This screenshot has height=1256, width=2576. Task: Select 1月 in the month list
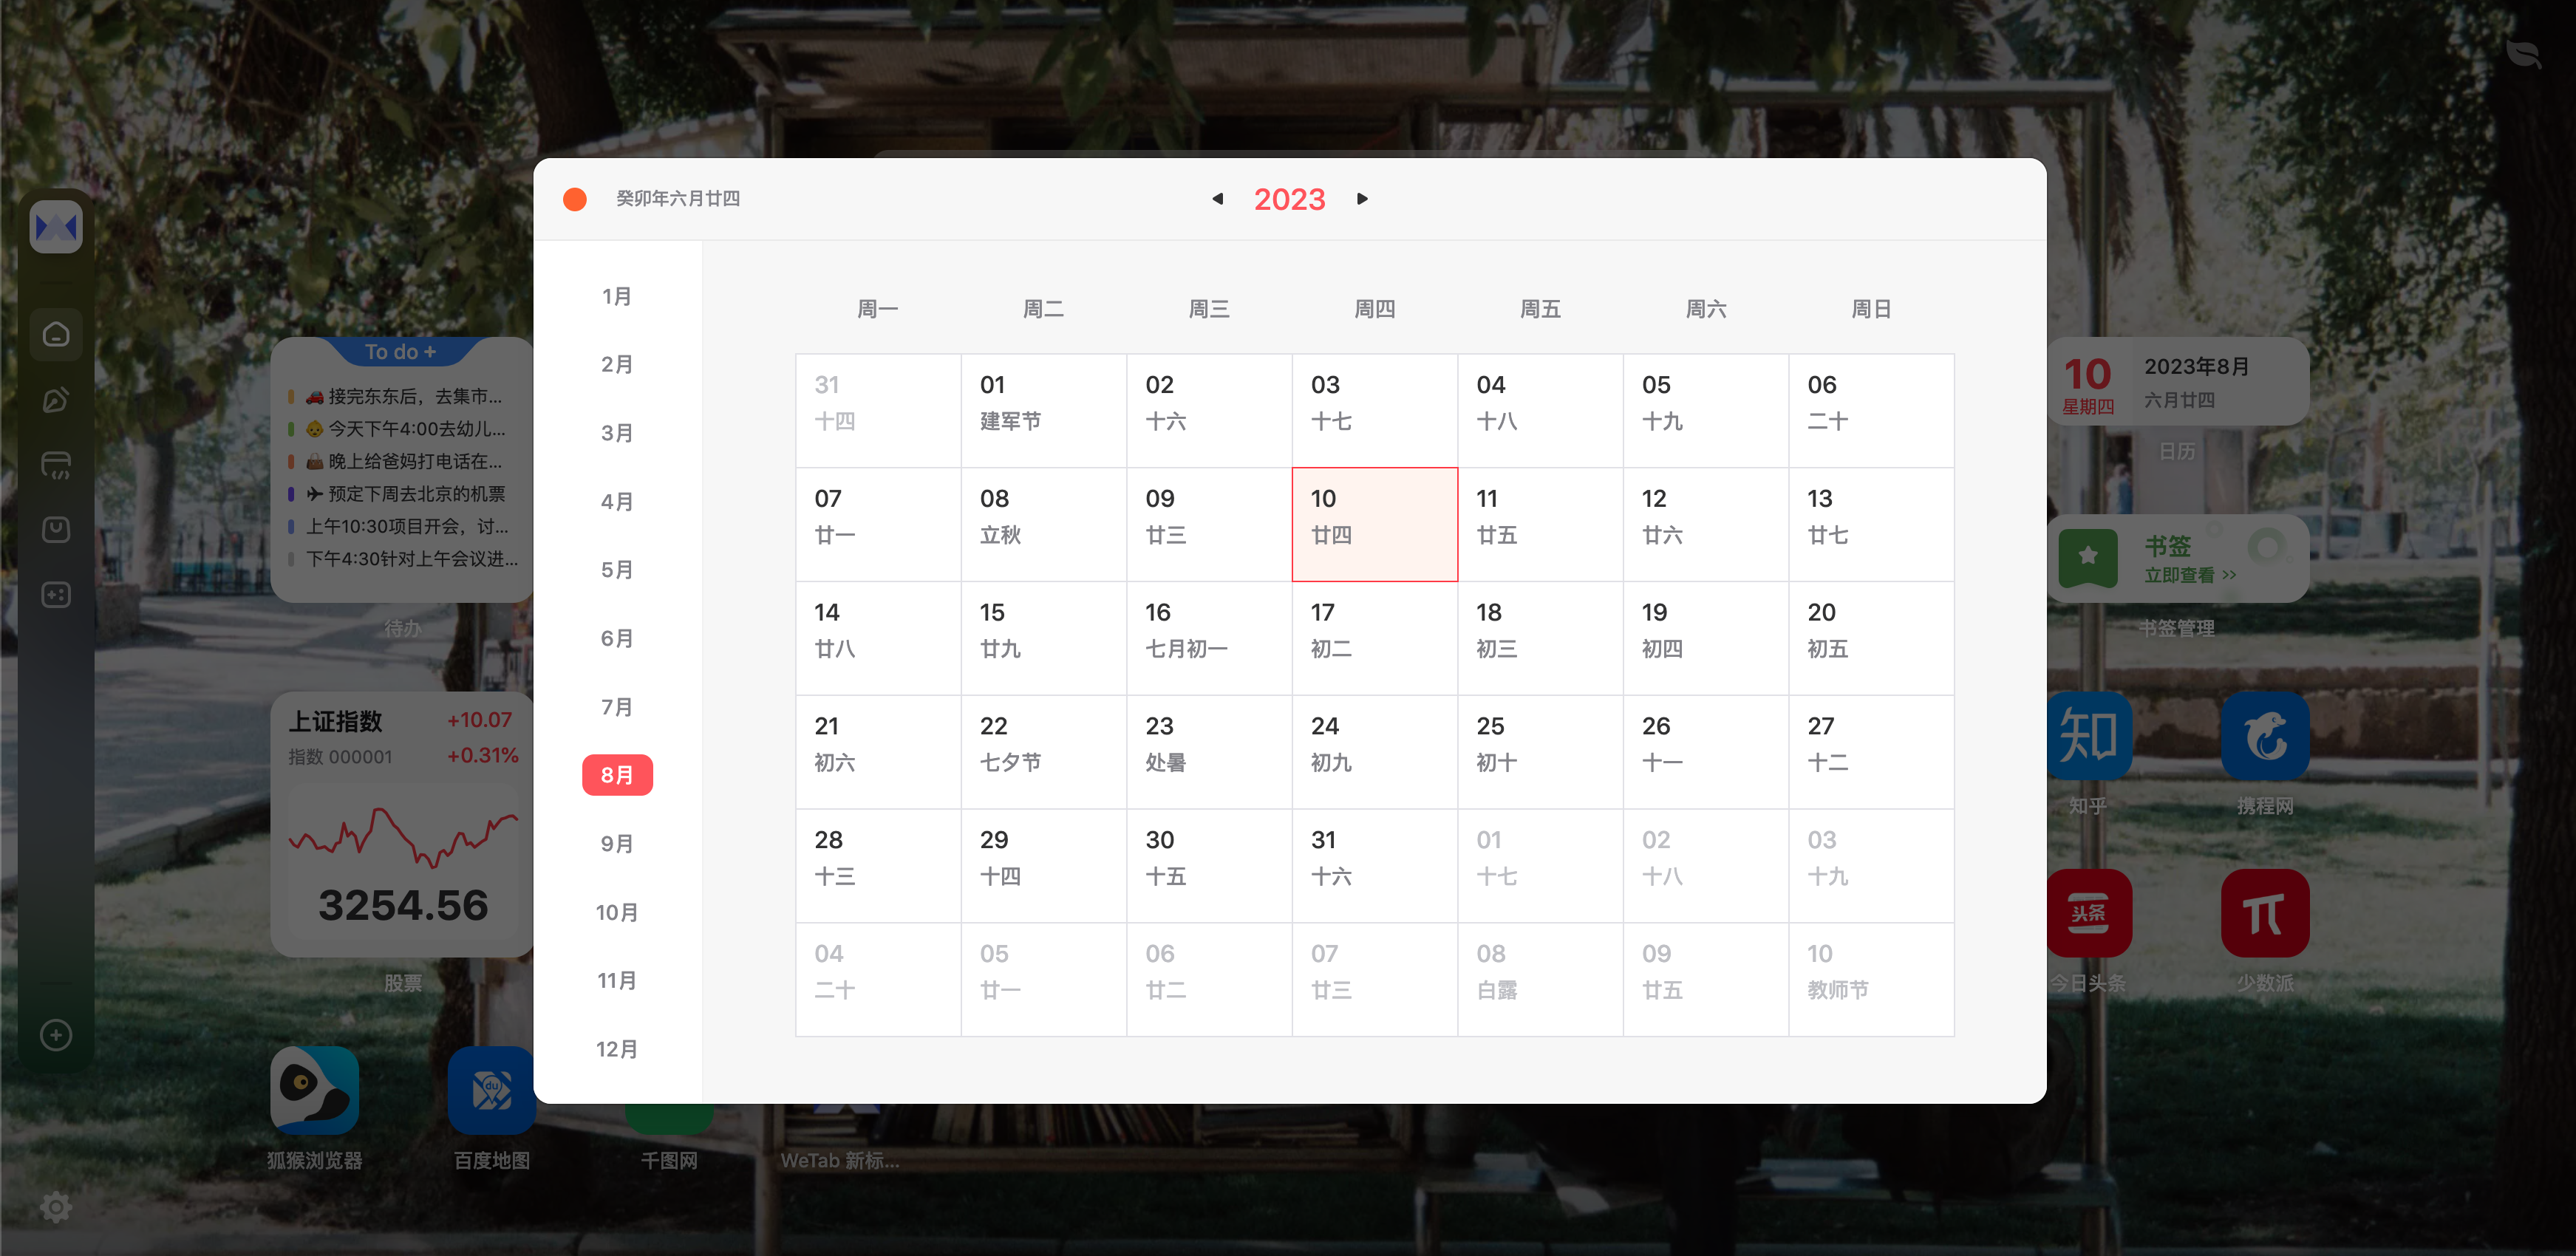pyautogui.click(x=617, y=297)
